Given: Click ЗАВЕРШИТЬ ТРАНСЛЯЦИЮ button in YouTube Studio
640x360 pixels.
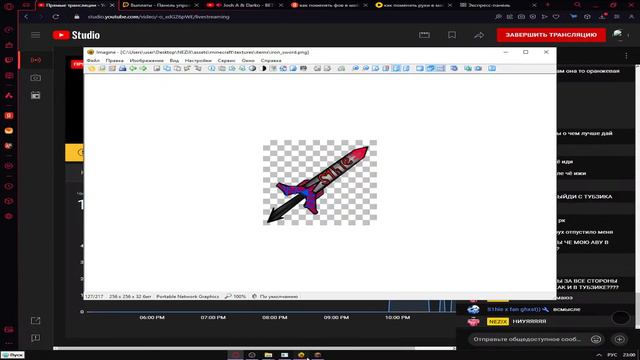Looking at the screenshot, I should point(551,35).
